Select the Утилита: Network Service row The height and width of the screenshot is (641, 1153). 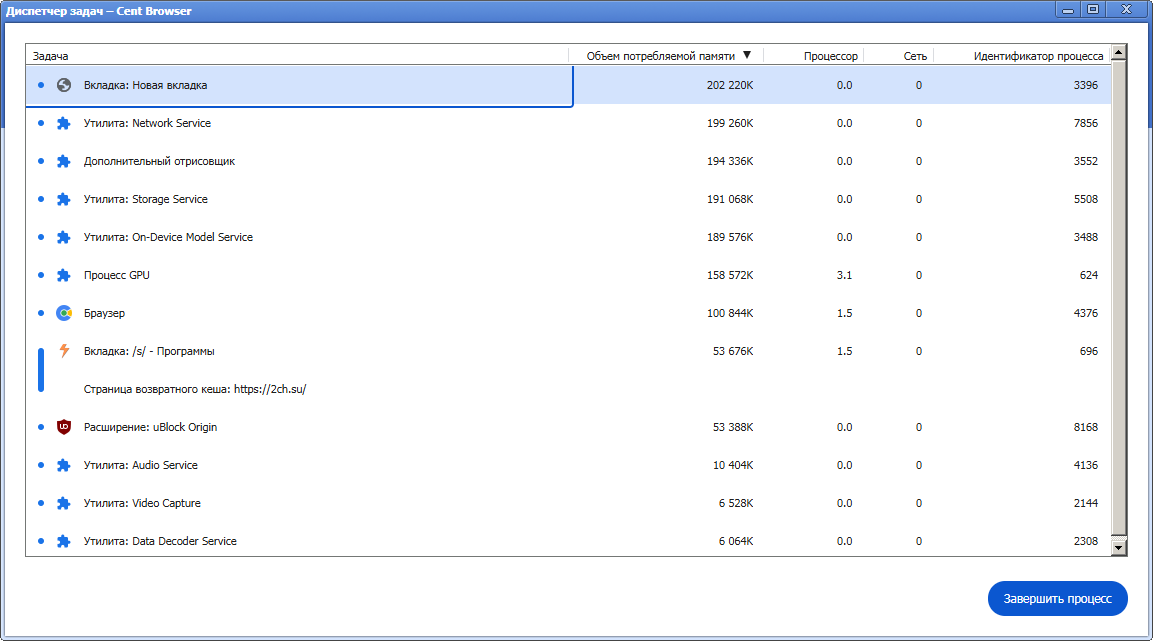point(568,123)
